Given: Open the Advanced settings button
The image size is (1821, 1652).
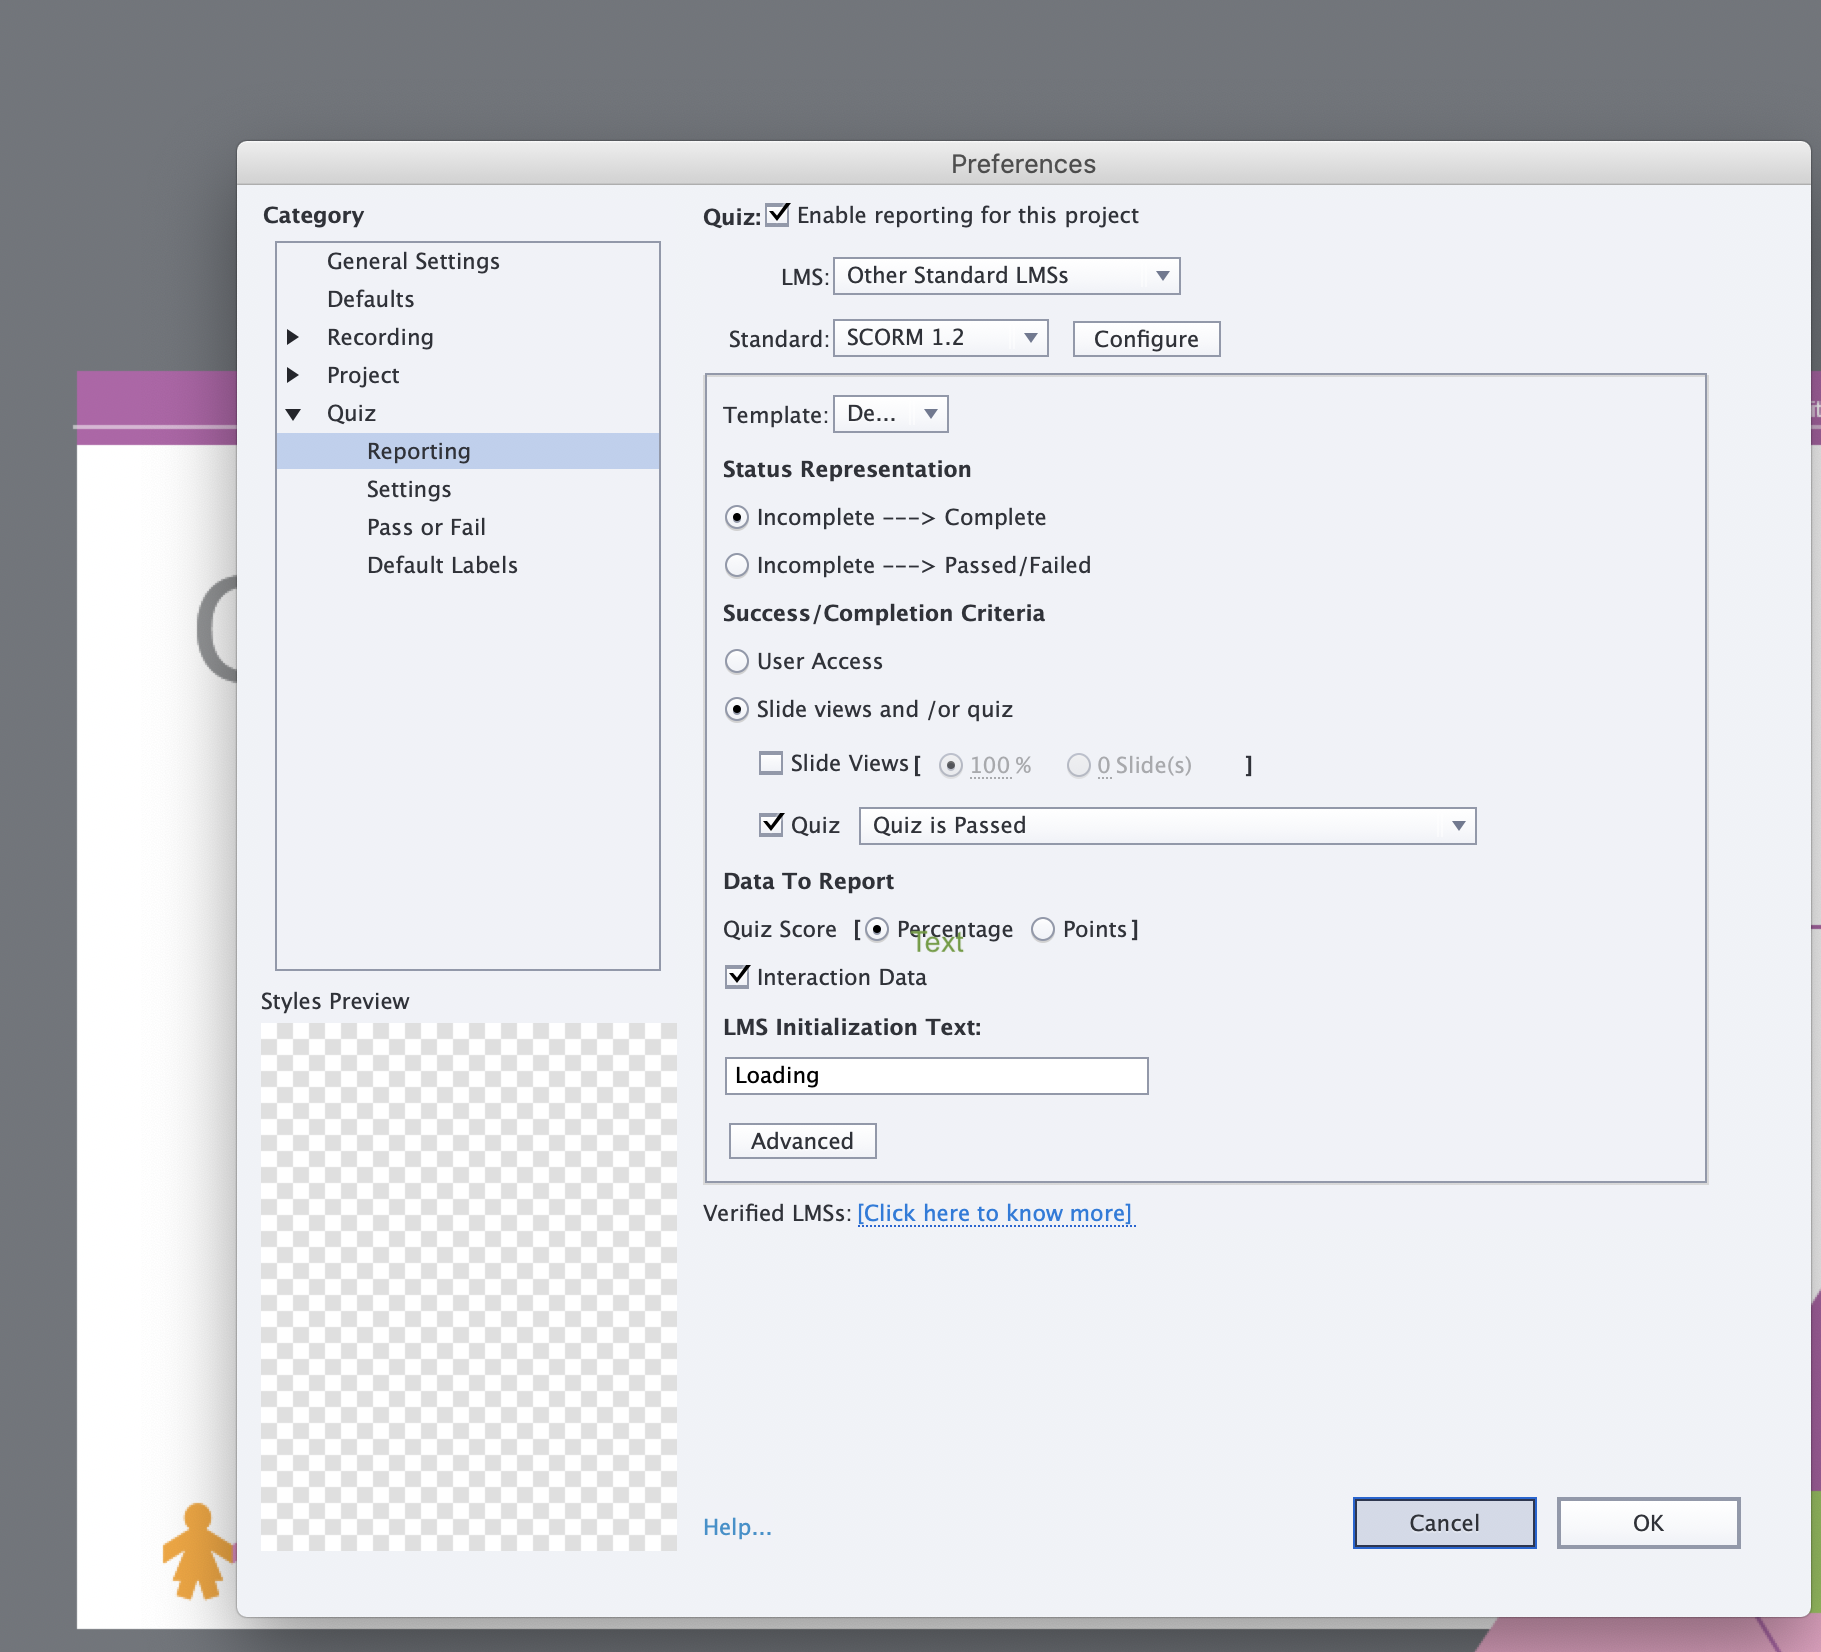Looking at the screenshot, I should 802,1141.
